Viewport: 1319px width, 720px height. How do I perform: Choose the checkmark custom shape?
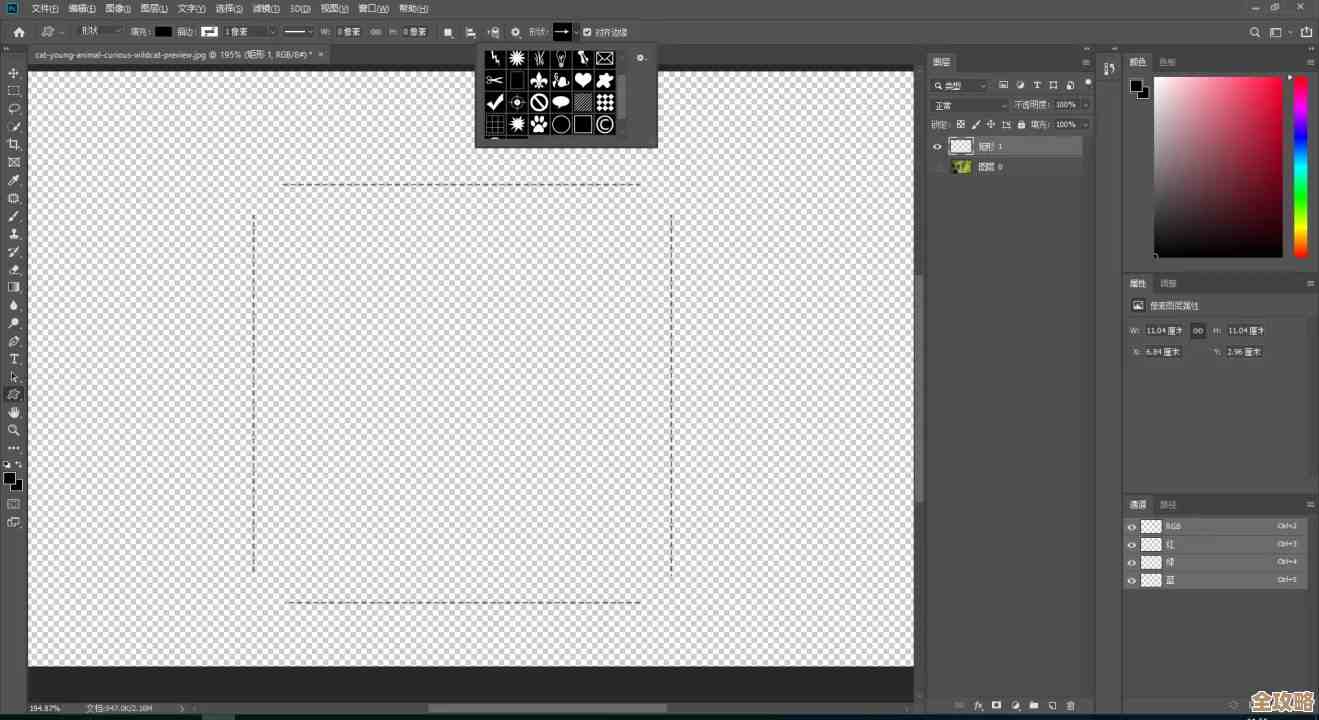[494, 102]
